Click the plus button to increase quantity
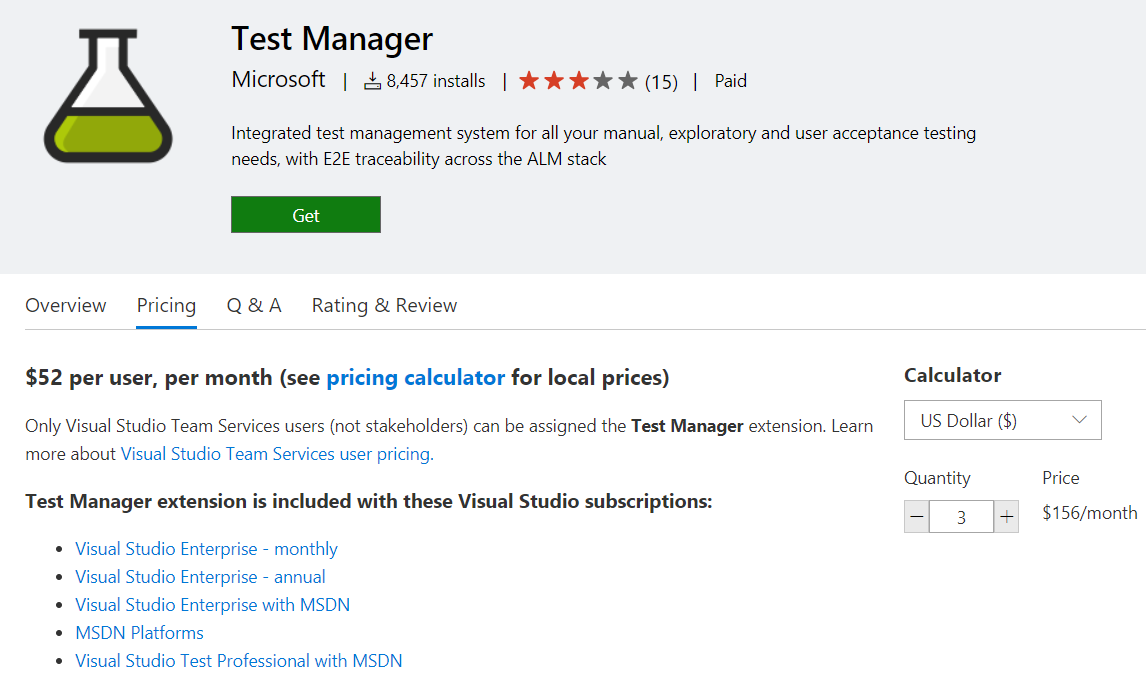 click(1006, 516)
